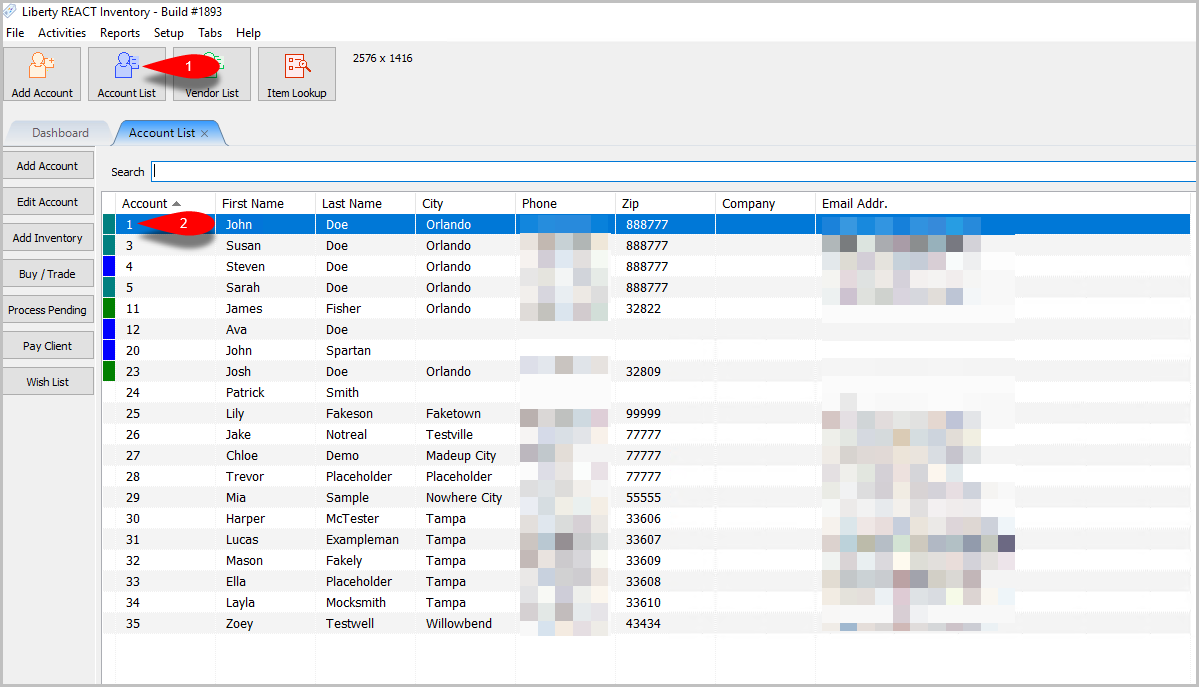
Task: Open the Reports menu
Action: (120, 33)
